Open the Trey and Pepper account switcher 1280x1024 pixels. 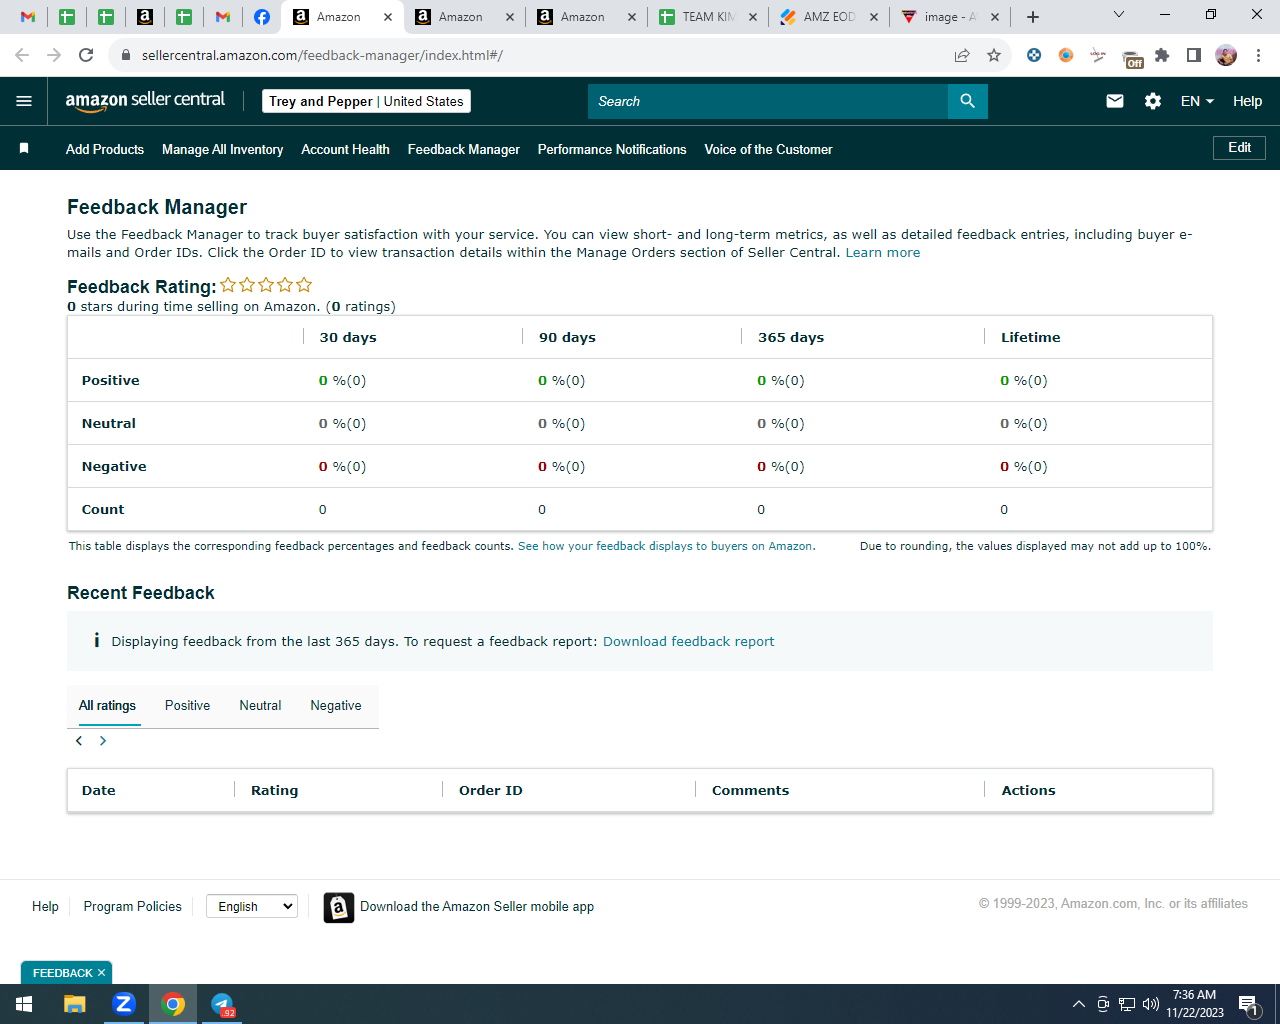click(366, 101)
